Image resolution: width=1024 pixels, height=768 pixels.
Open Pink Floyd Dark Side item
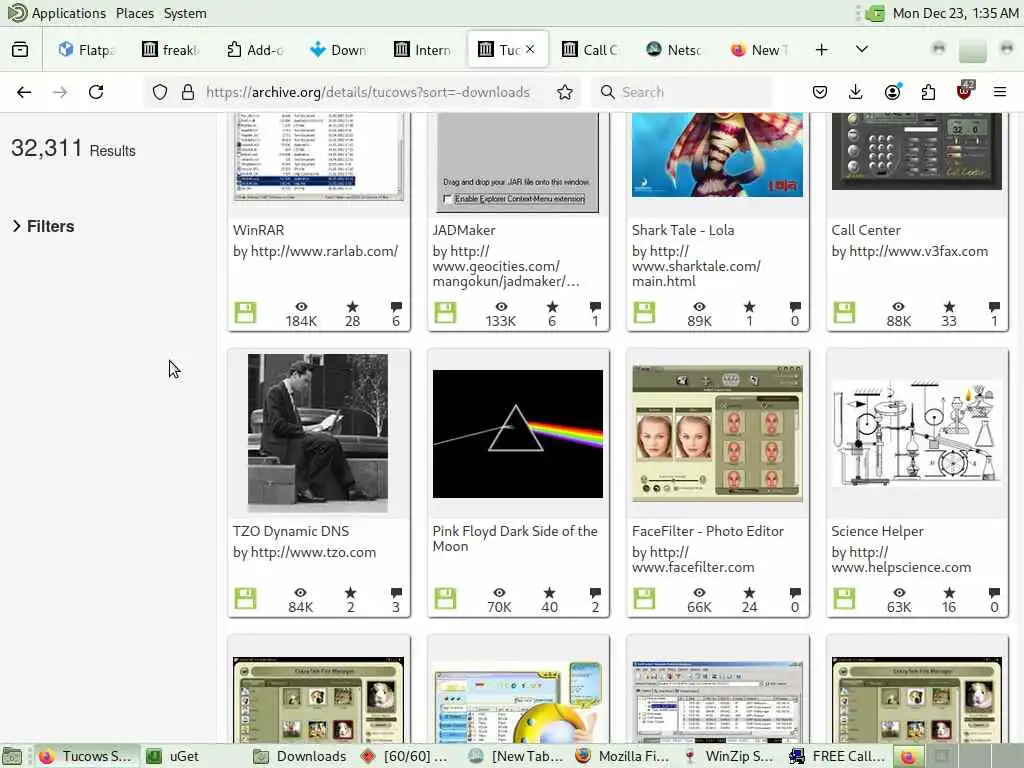pos(515,539)
